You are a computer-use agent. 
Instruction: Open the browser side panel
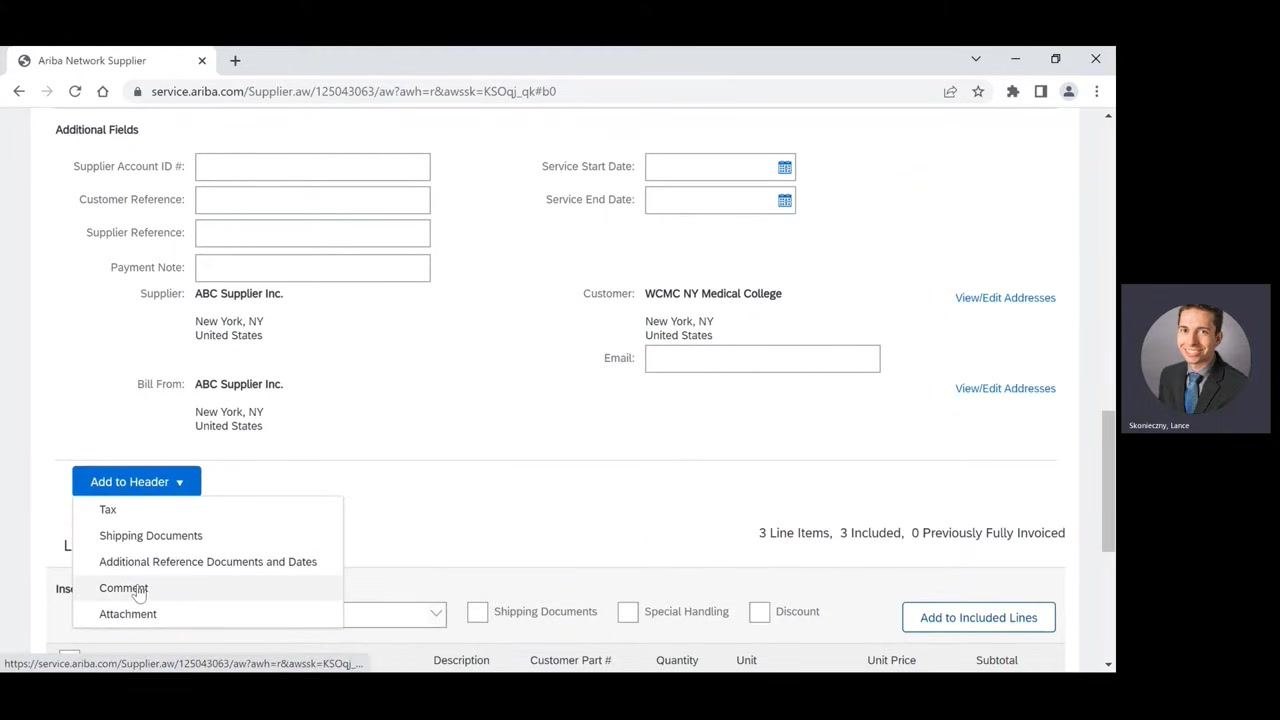click(1041, 91)
